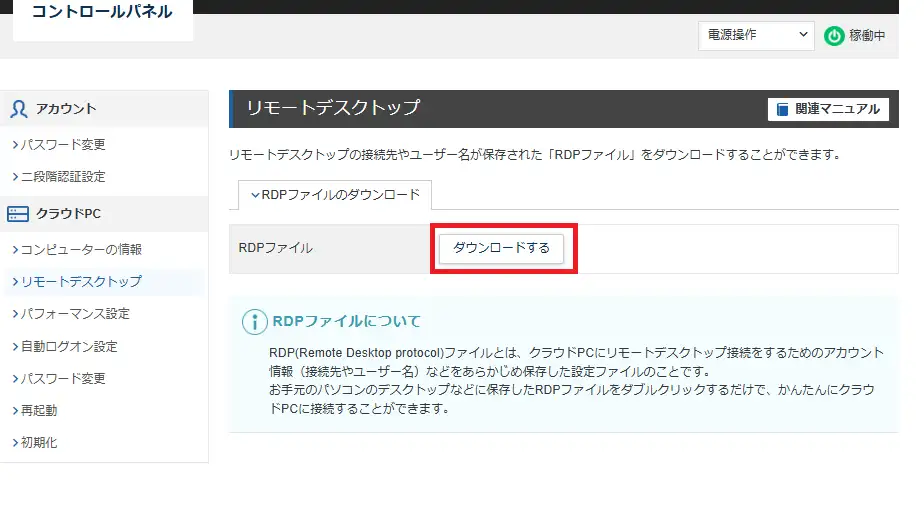924x509 pixels.
Task: Select リモートデスクトップ in sidebar
Action: pos(80,281)
